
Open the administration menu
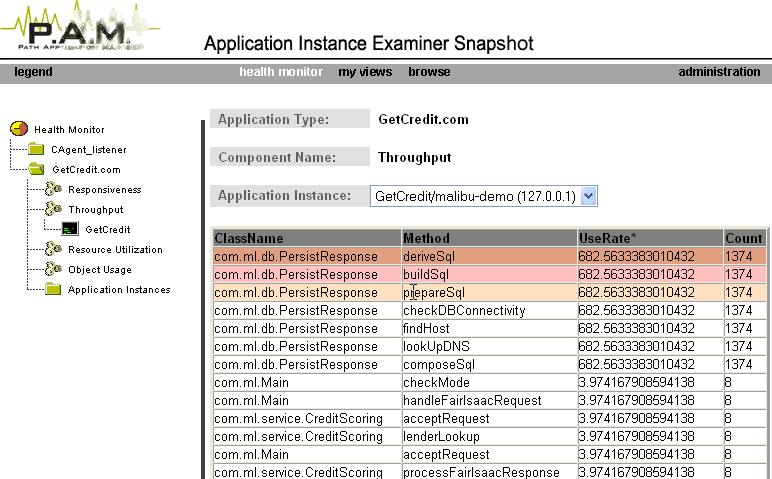click(x=719, y=72)
